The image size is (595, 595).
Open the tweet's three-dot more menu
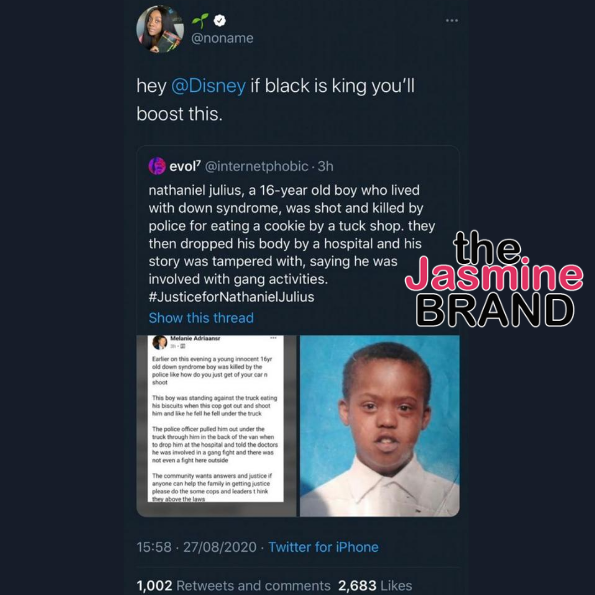tap(452, 20)
